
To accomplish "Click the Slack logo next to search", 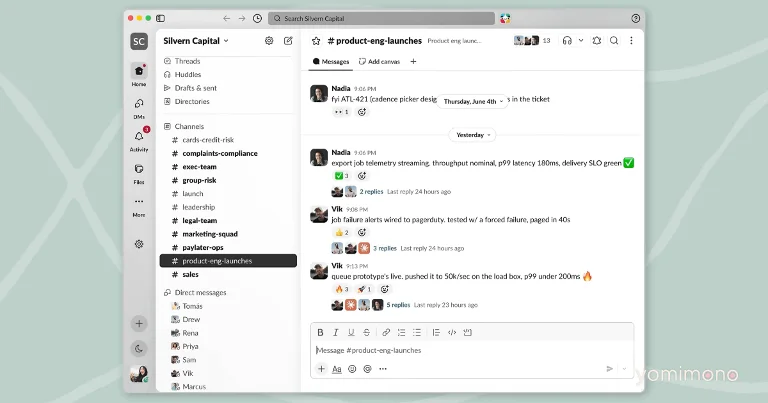I will click(505, 18).
